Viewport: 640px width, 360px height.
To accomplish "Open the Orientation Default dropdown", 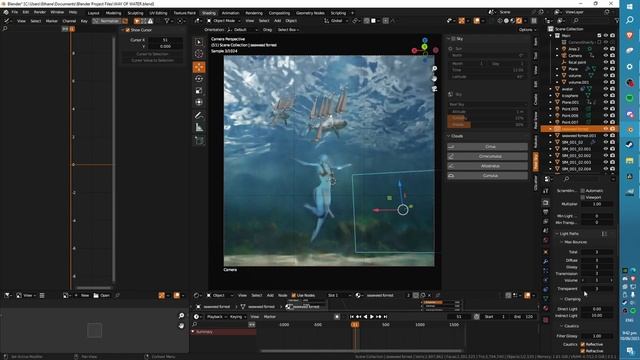I will (x=242, y=30).
